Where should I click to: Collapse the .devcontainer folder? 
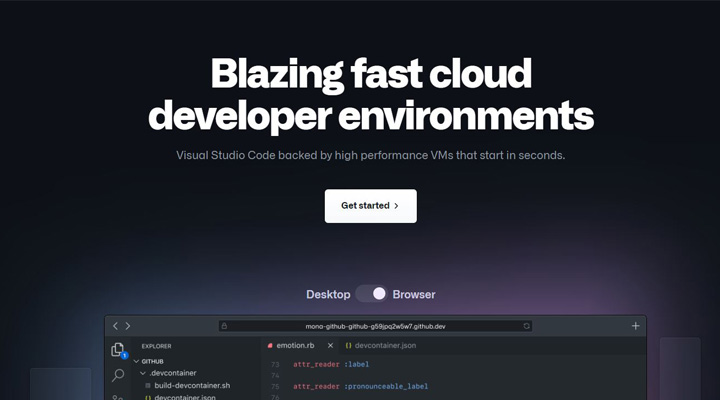[x=169, y=373]
